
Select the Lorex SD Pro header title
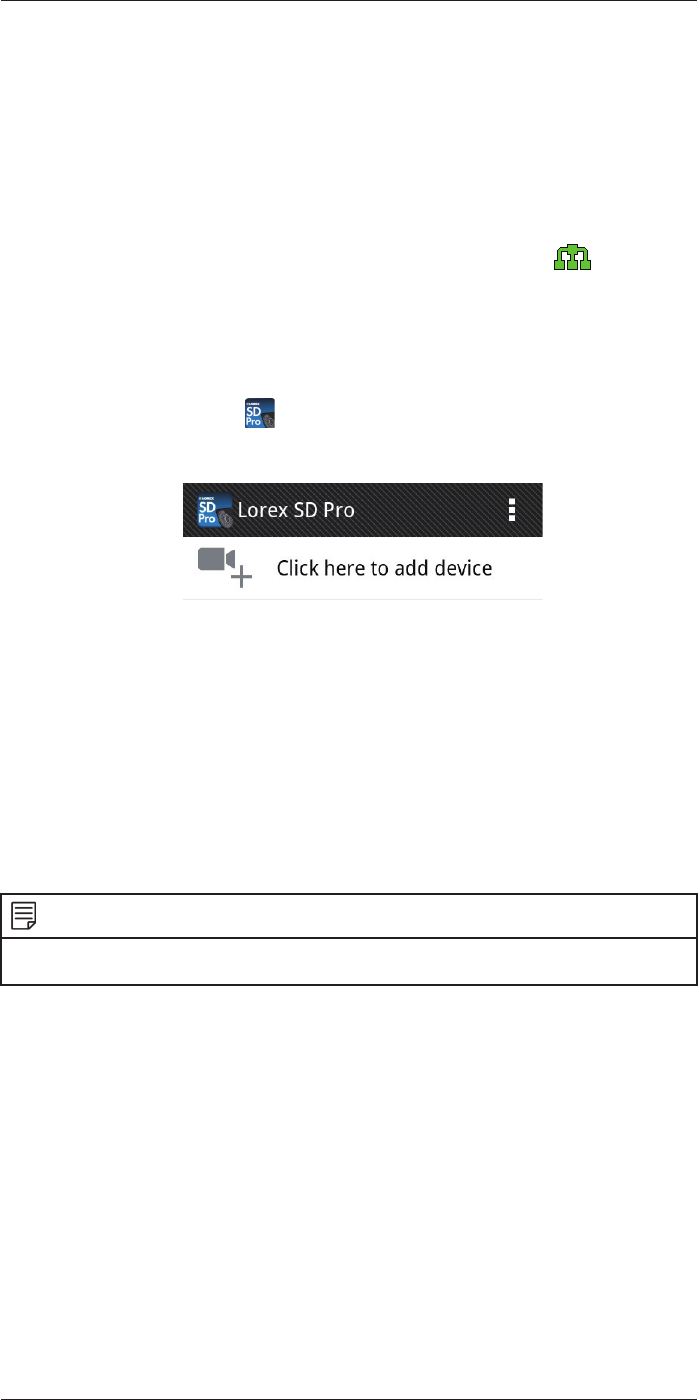tap(296, 510)
